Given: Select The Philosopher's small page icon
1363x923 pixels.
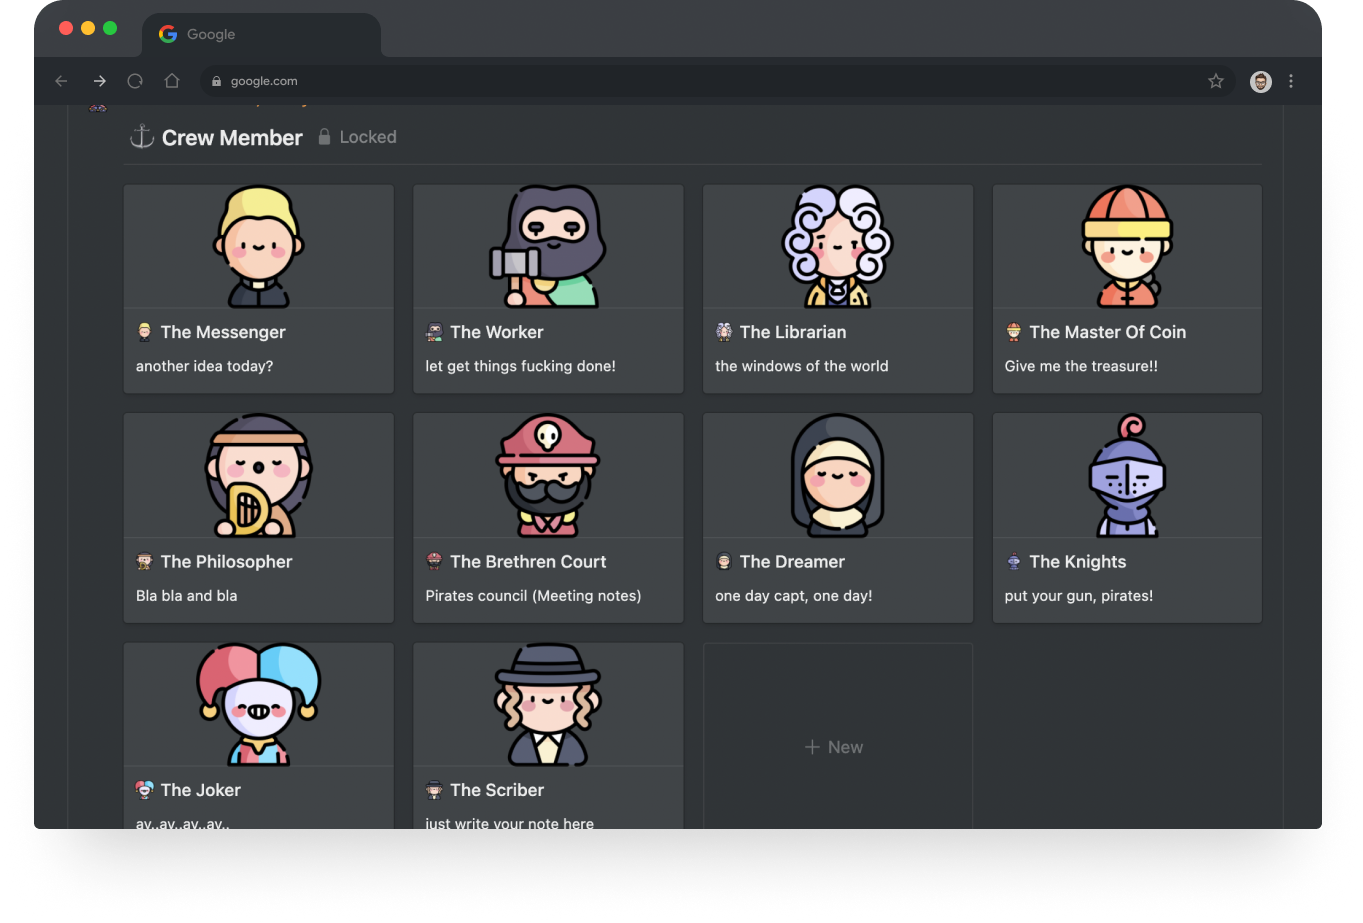Looking at the screenshot, I should click(144, 561).
